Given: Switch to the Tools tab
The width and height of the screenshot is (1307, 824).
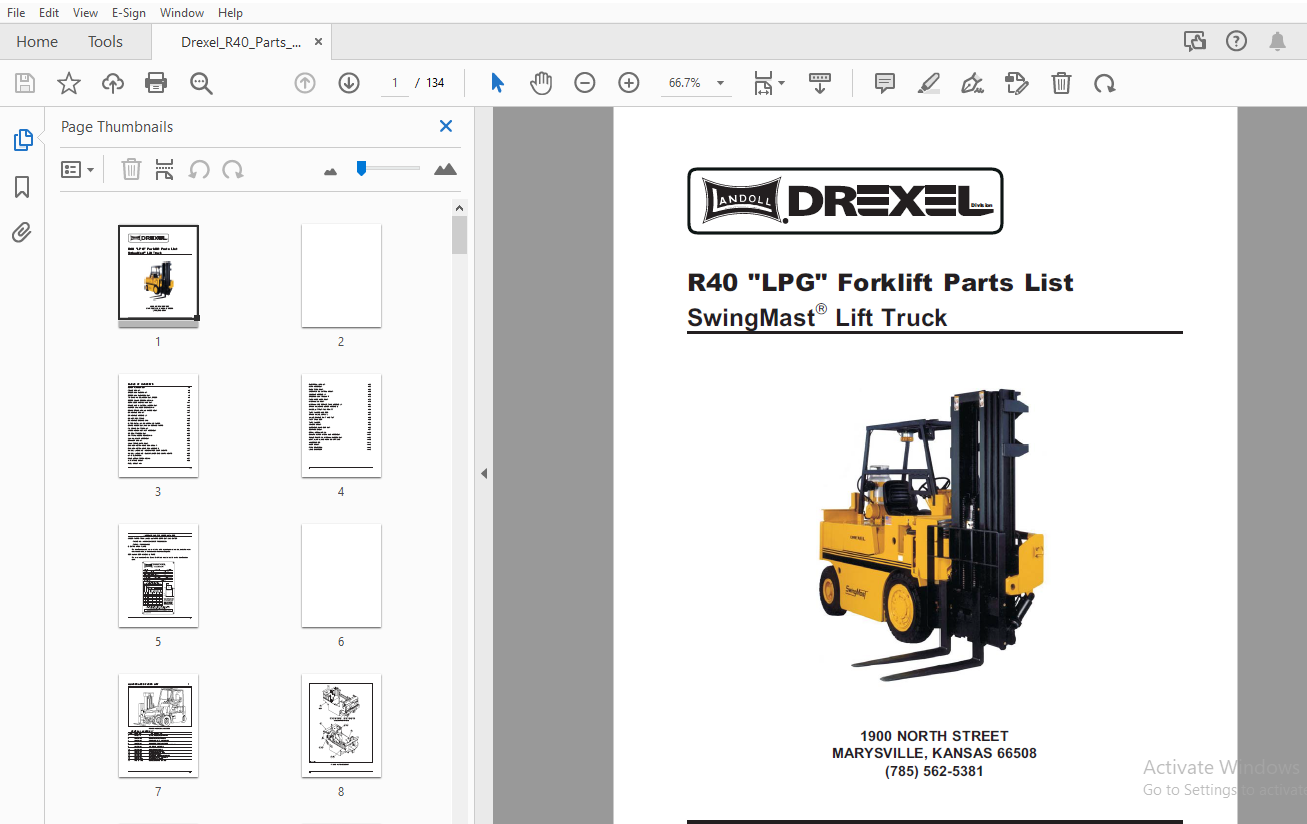Looking at the screenshot, I should (x=105, y=42).
